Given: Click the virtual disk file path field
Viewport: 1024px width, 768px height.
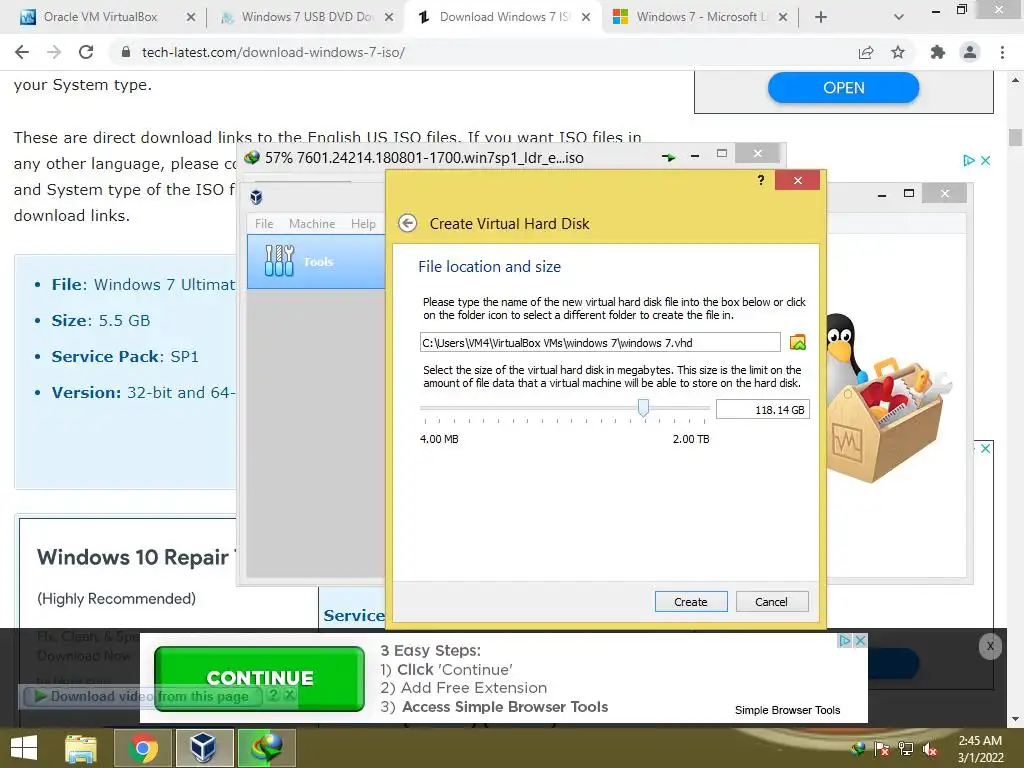Looking at the screenshot, I should pos(600,343).
